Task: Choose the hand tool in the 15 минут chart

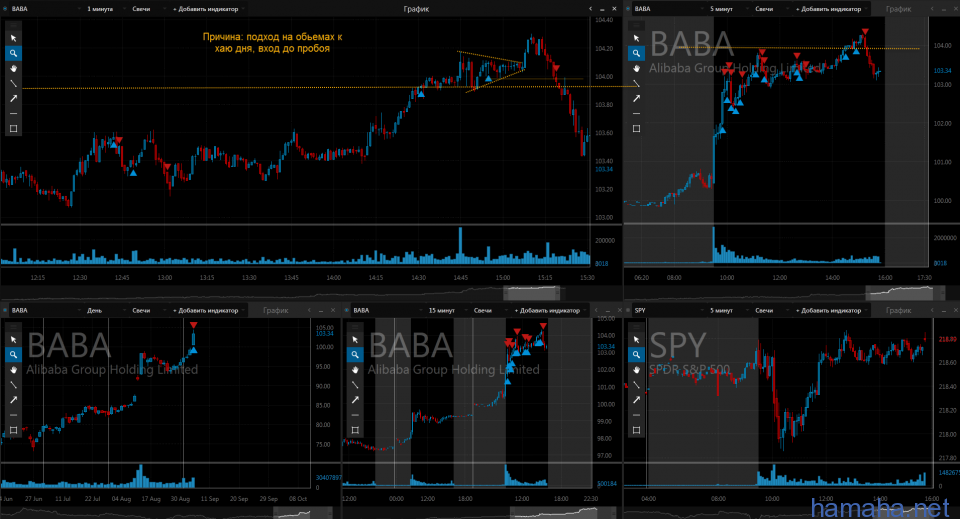Action: (355, 370)
